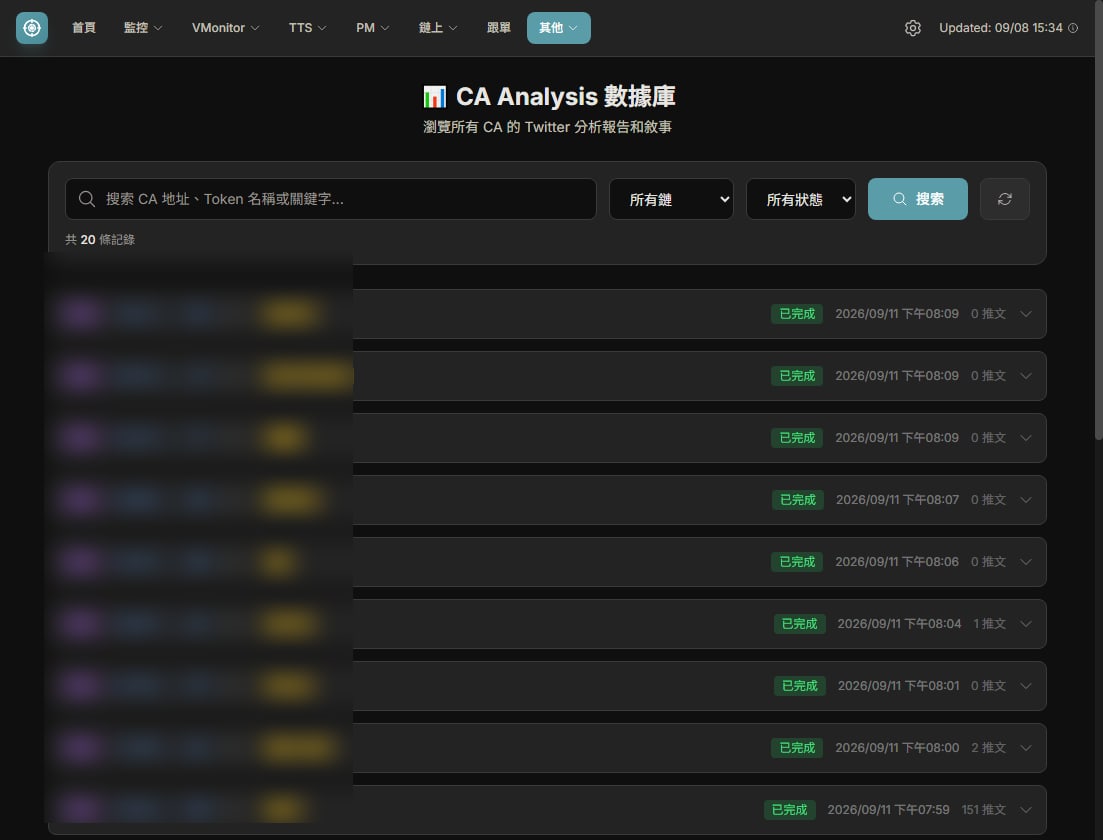Click the CA Analysis 數據庫 heading
This screenshot has width=1103, height=840.
(566, 96)
